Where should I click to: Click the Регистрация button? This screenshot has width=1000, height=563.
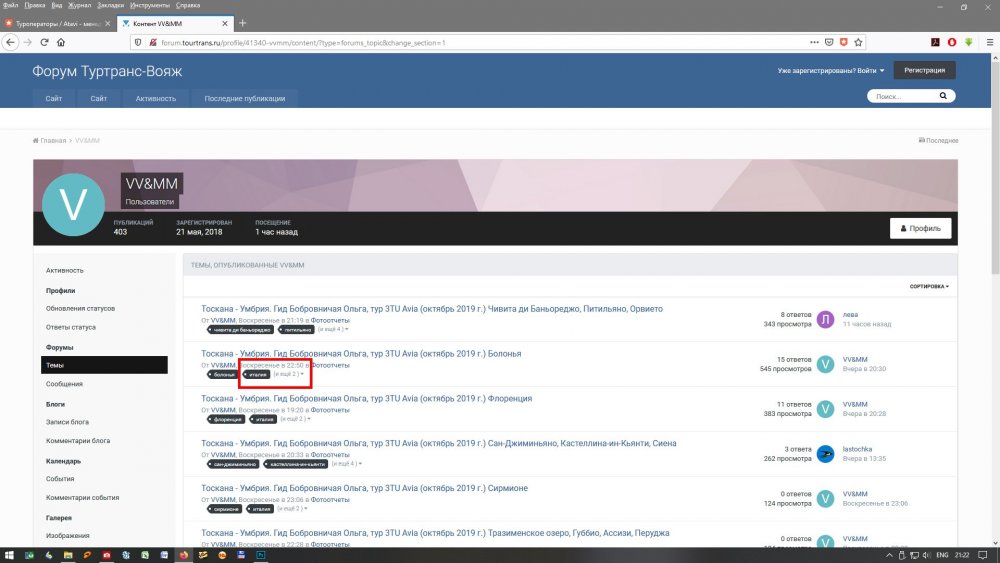click(924, 71)
